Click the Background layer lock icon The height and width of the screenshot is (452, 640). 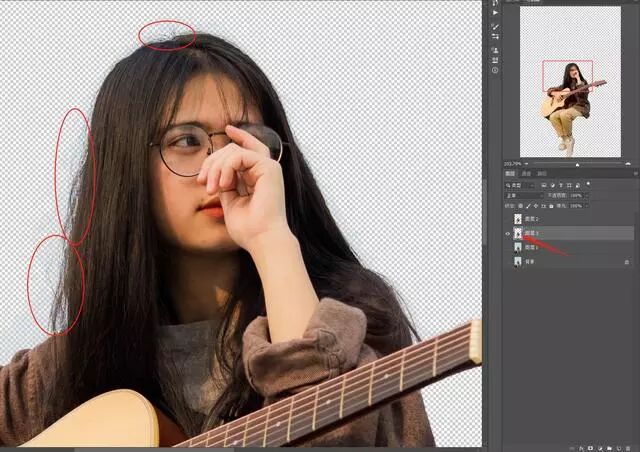(627, 262)
